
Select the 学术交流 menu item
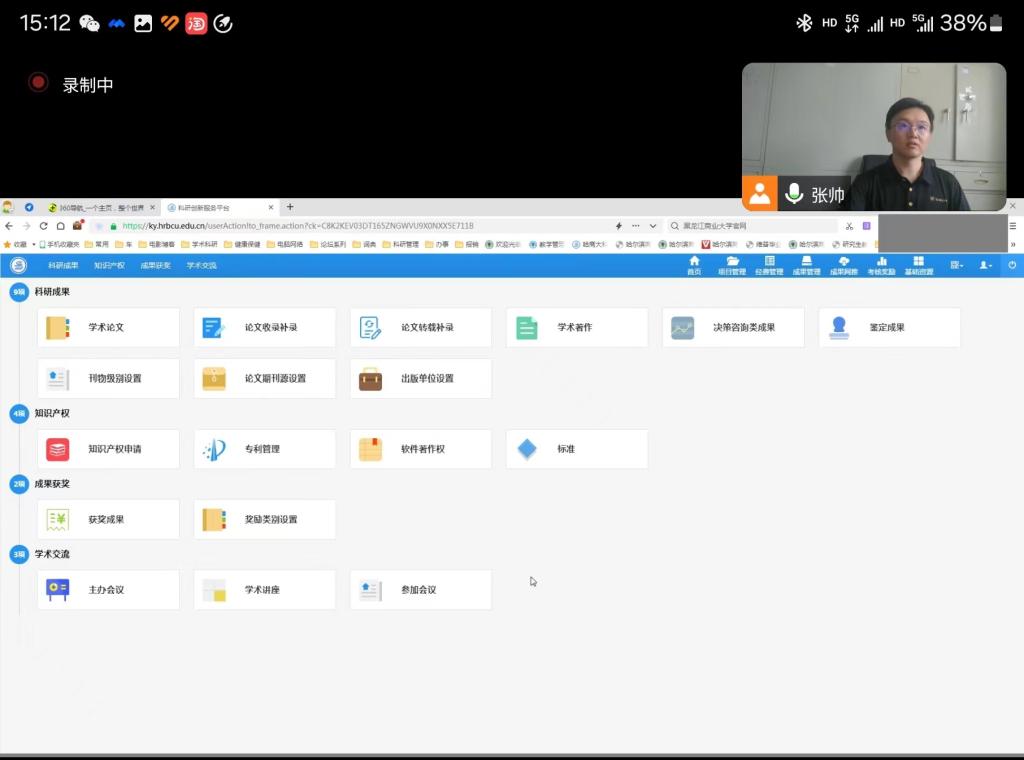tap(201, 266)
